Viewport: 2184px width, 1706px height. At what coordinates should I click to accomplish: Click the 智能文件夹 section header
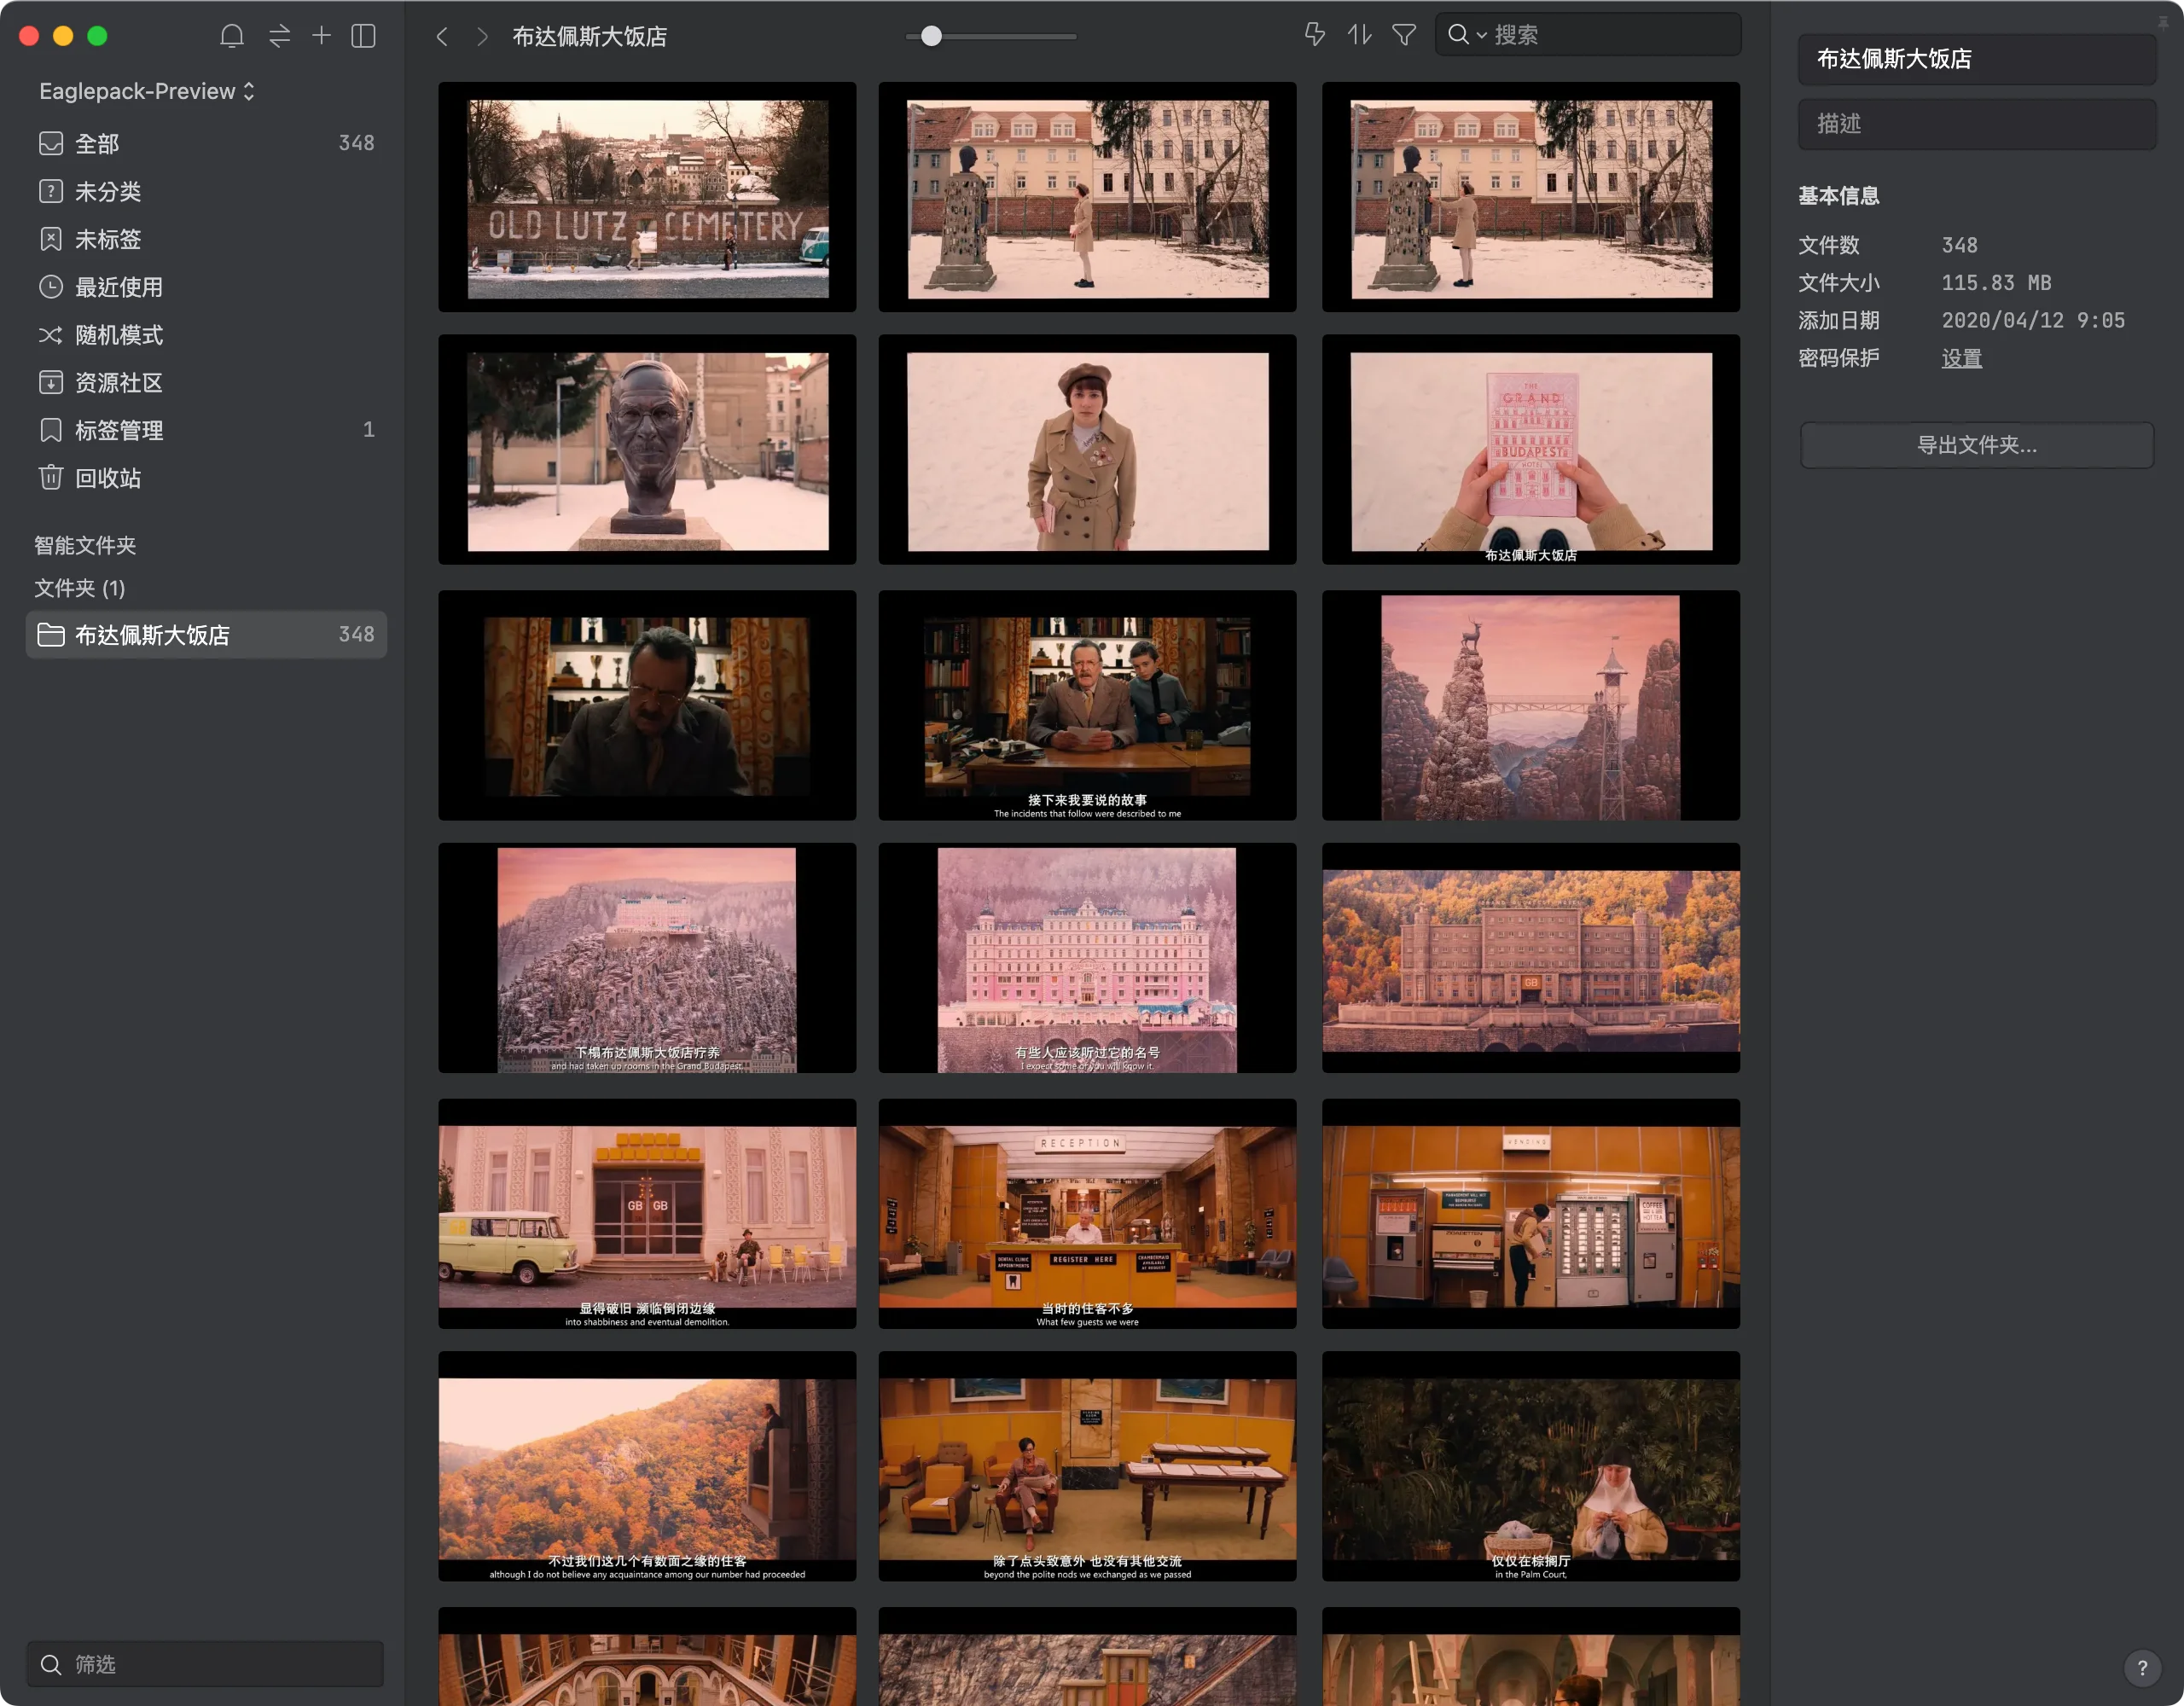point(85,545)
